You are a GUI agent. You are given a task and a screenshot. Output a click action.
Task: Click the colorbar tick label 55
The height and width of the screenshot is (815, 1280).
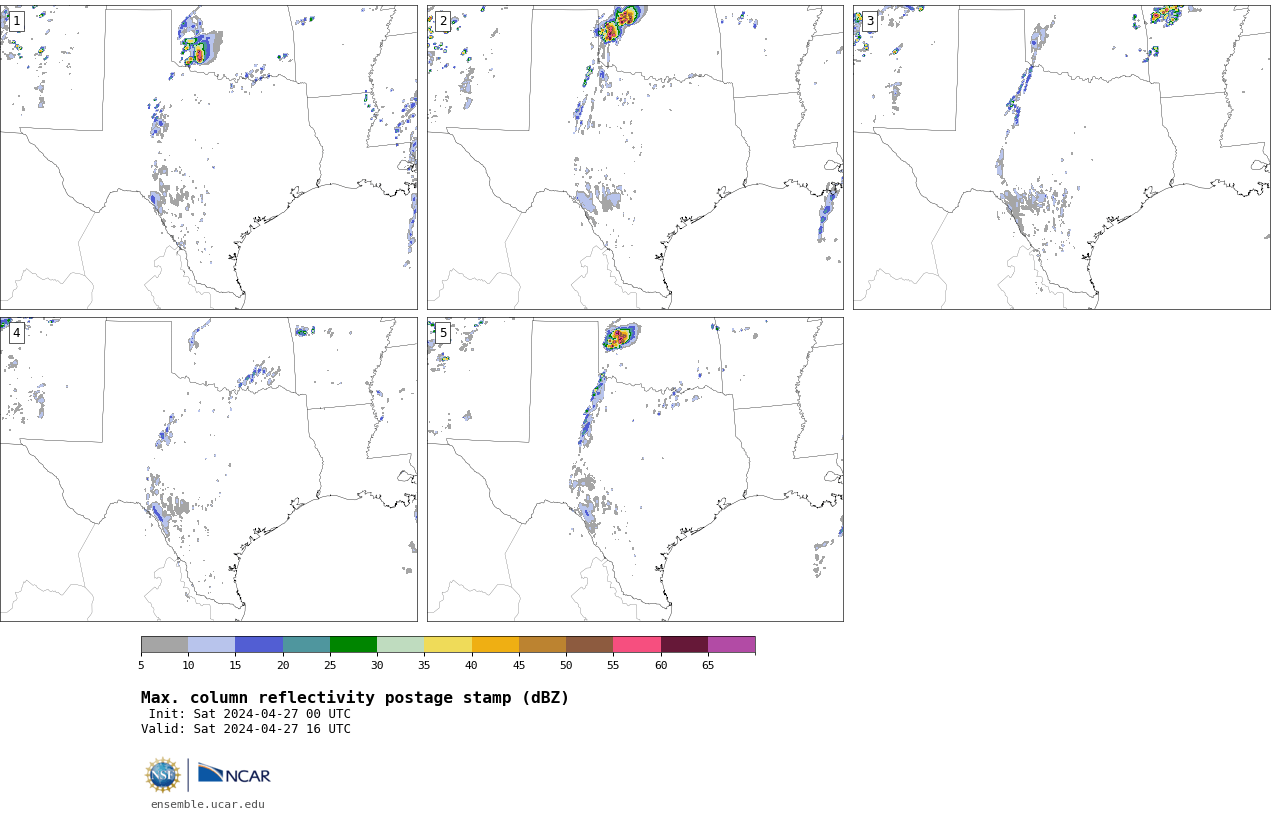click(613, 666)
